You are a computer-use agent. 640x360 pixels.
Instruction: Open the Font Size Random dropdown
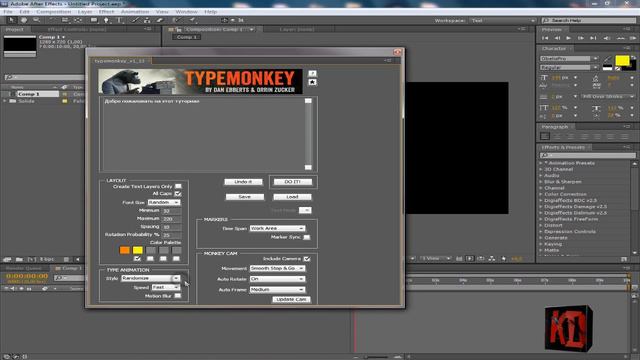(x=164, y=202)
